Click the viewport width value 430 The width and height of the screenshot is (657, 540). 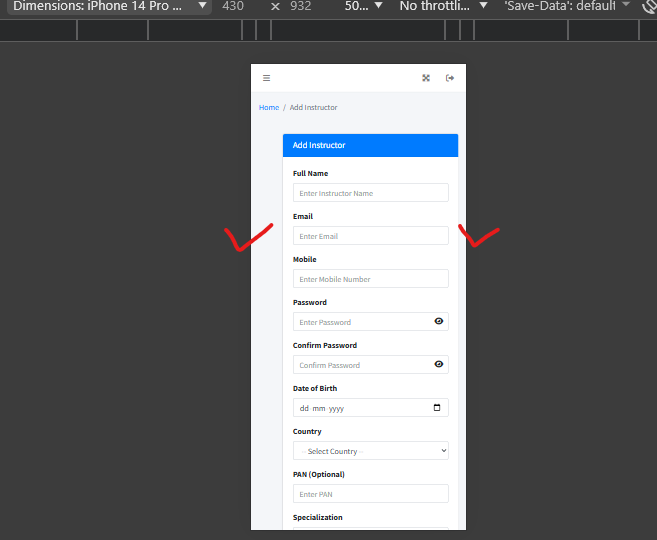233,6
